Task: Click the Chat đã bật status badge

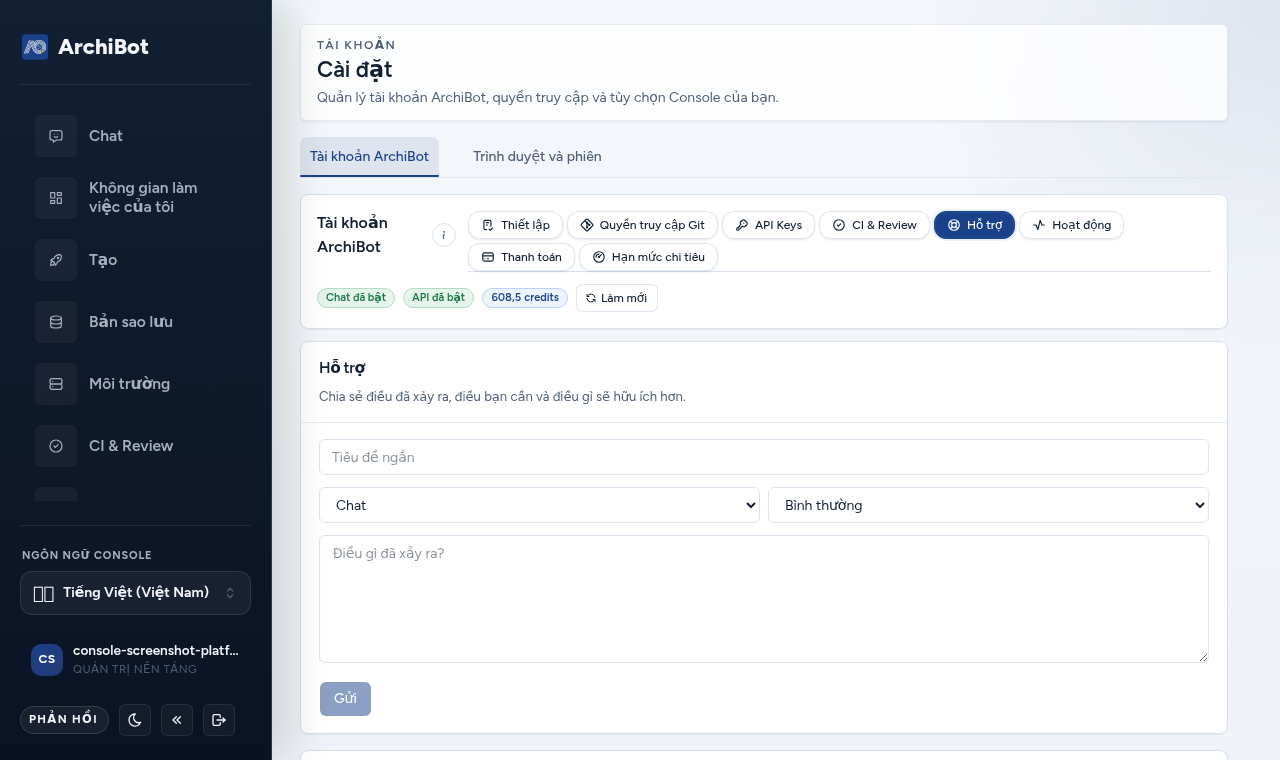Action: point(356,298)
